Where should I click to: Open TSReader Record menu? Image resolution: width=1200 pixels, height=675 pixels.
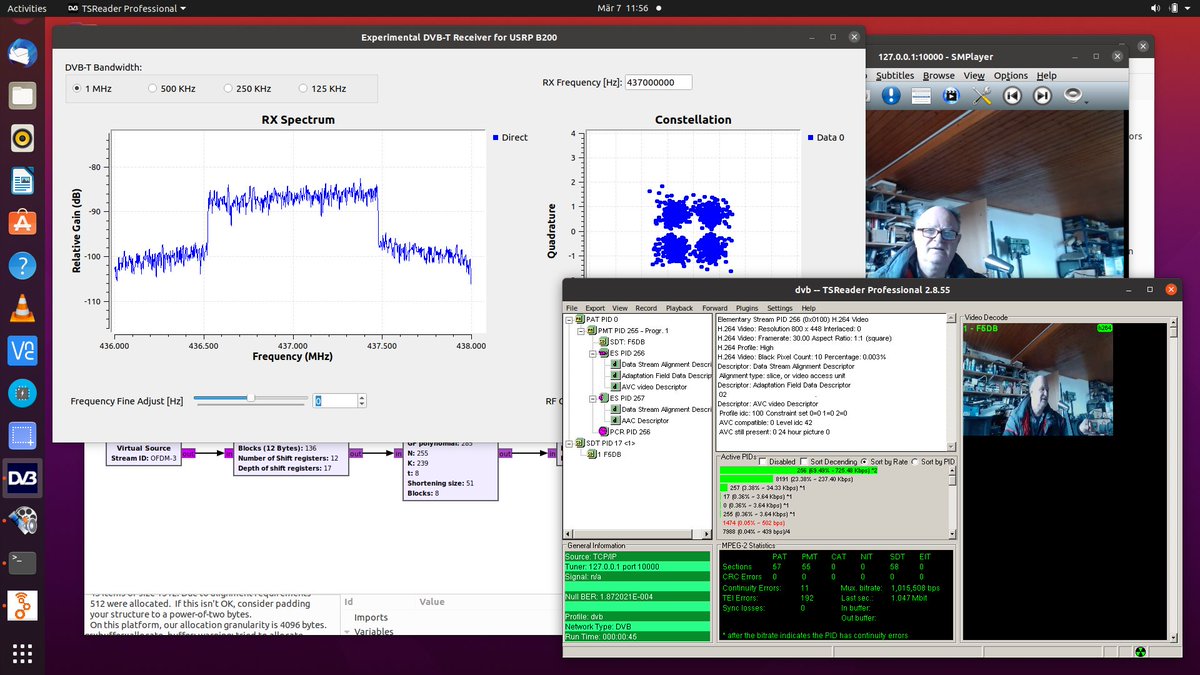pos(646,308)
